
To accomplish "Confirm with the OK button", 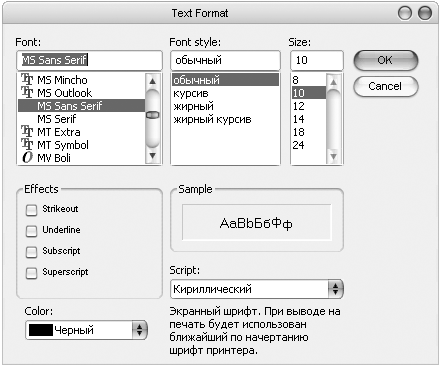I will coord(385,60).
